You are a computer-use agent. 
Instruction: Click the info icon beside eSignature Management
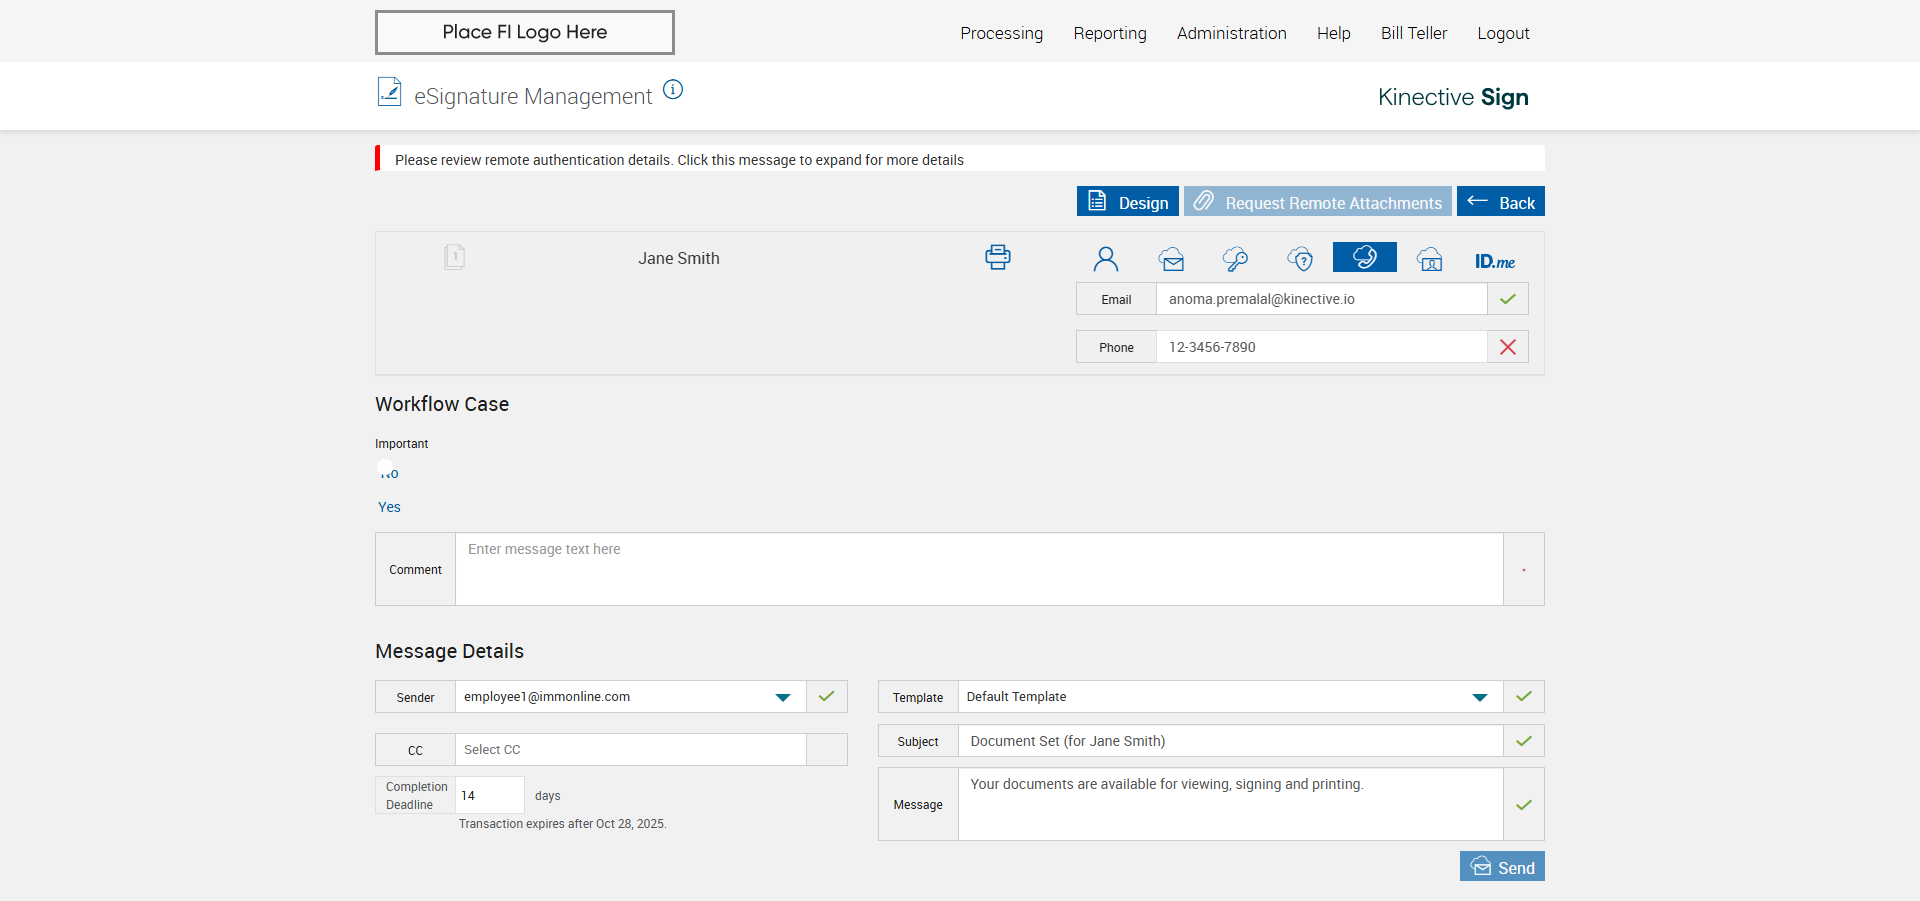click(x=673, y=90)
